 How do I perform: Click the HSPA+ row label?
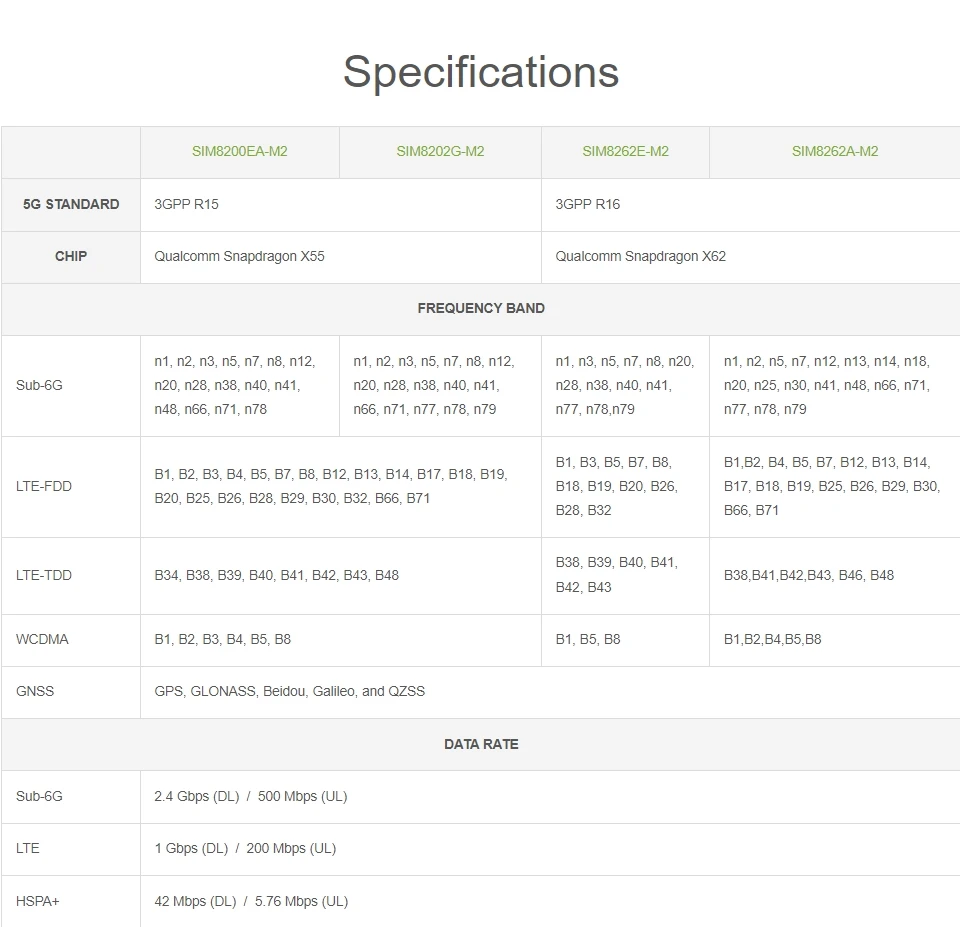coord(38,901)
